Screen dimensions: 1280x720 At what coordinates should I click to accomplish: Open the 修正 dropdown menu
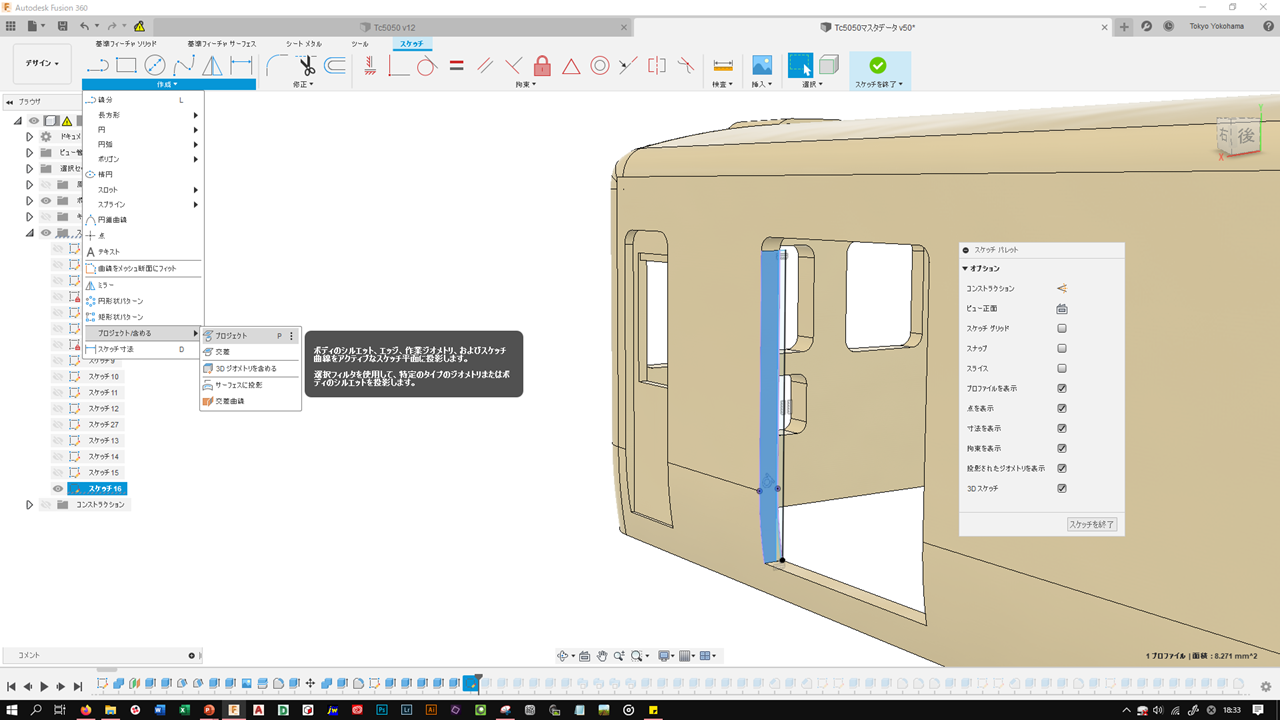[303, 85]
